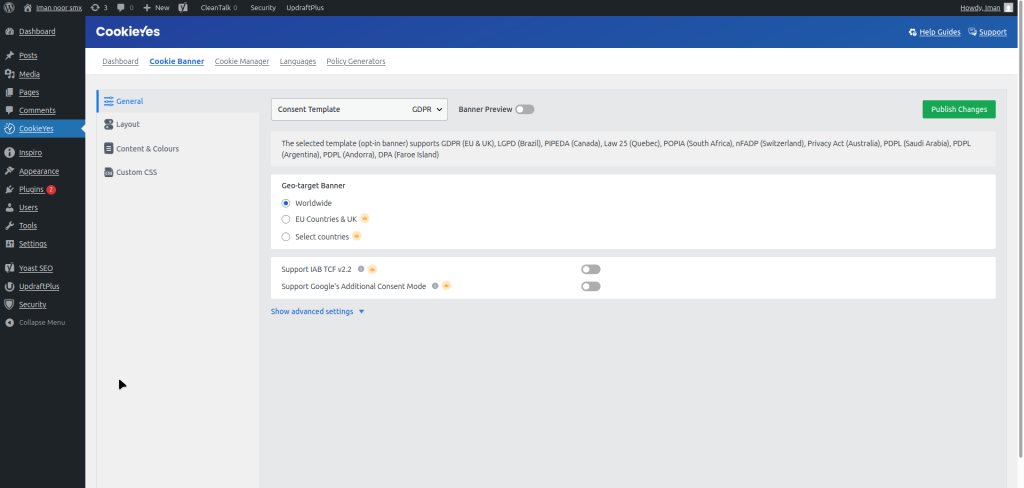Expand Show advanced settings
1024x488 pixels.
click(x=317, y=312)
